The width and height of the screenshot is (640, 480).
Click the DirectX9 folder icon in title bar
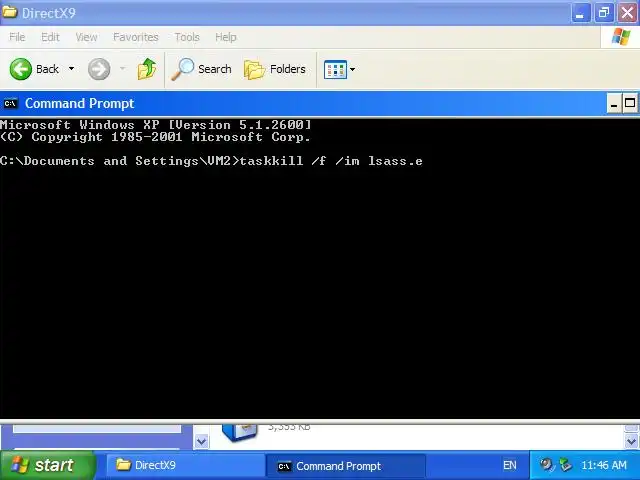9,12
